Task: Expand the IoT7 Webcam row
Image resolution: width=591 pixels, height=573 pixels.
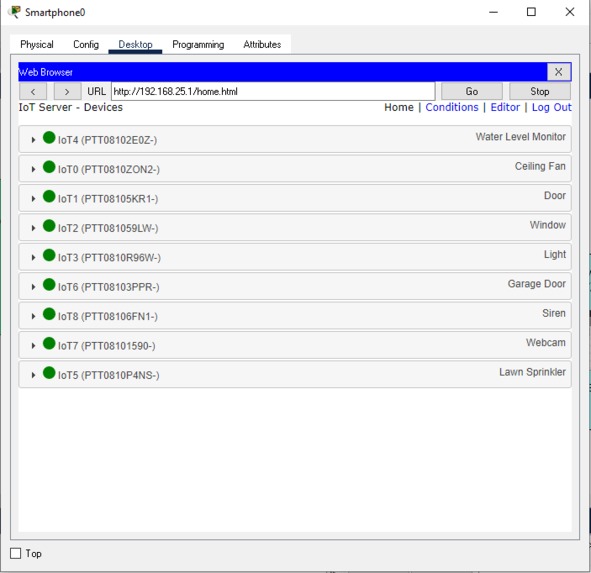Action: pos(33,346)
